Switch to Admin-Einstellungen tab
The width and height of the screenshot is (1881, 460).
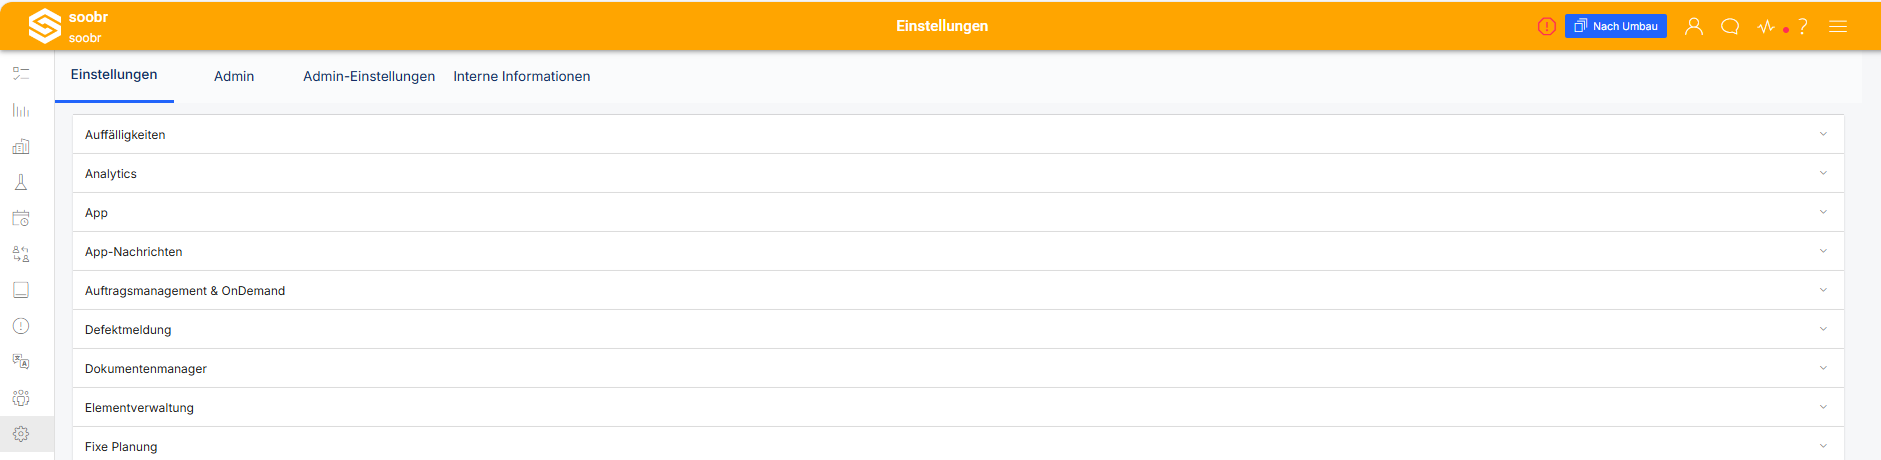tap(369, 76)
